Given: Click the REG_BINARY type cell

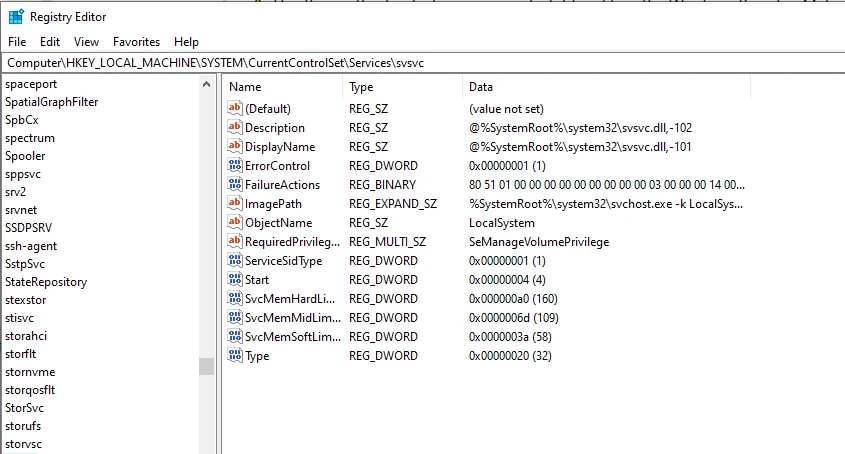Looking at the screenshot, I should pos(383,185).
